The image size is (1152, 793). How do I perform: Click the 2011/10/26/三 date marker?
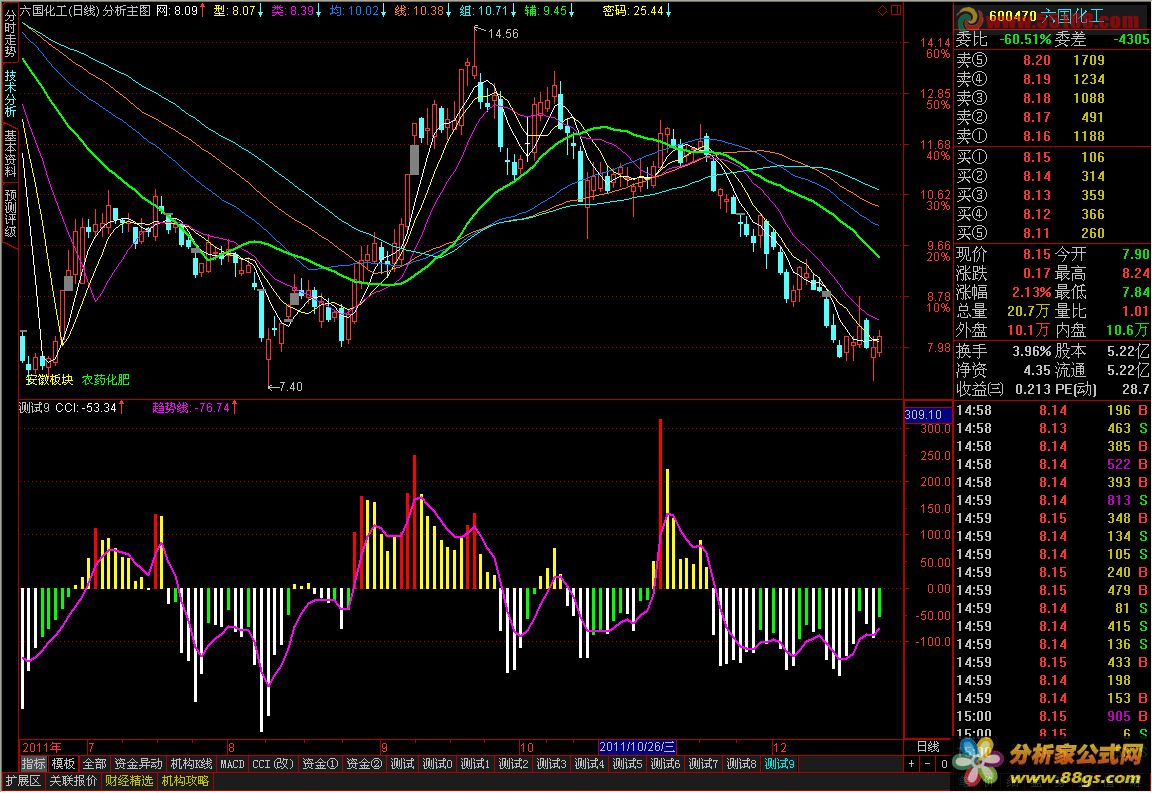637,747
